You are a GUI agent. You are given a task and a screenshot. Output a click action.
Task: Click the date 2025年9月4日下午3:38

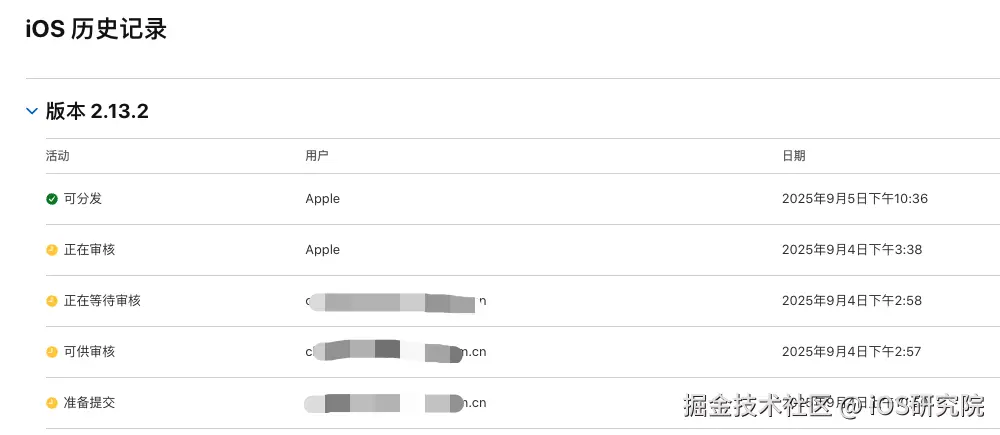point(852,250)
